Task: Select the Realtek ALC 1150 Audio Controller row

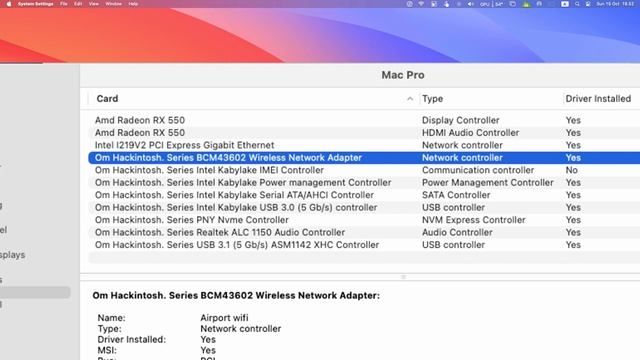Action: point(364,232)
